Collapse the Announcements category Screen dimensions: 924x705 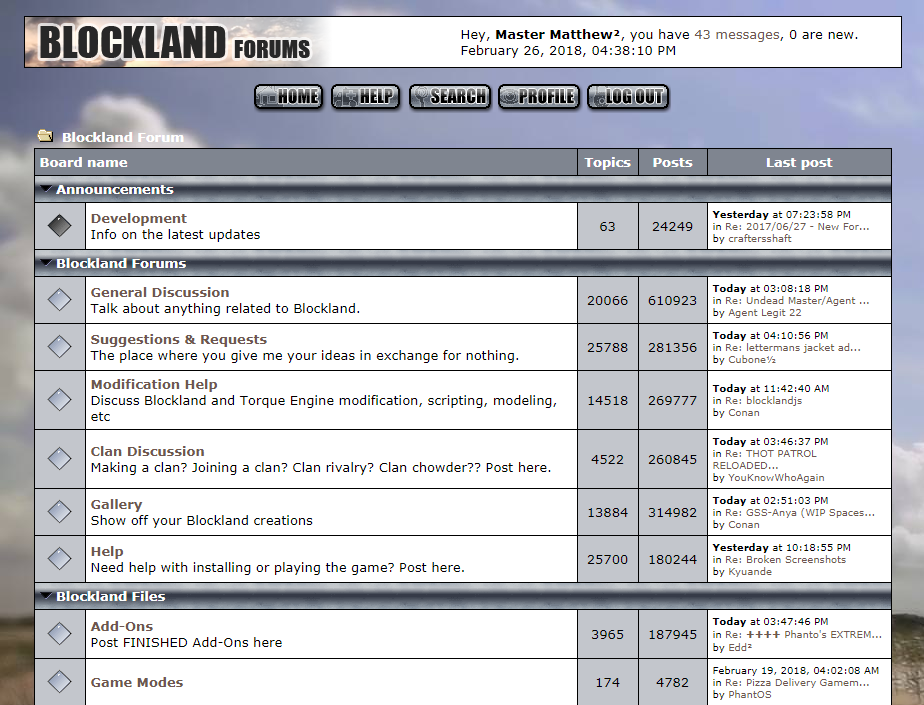(46, 189)
